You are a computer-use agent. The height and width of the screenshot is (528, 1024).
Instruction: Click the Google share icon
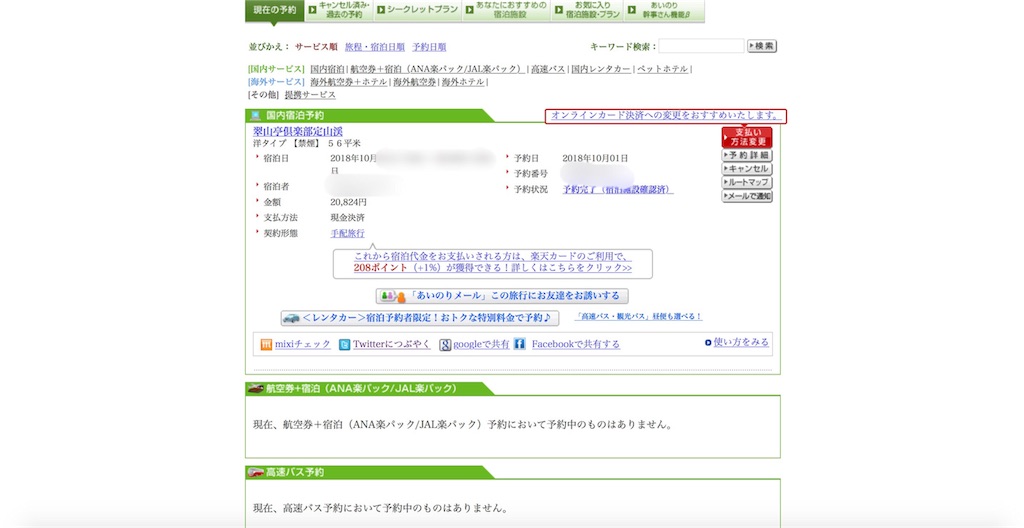coord(445,344)
